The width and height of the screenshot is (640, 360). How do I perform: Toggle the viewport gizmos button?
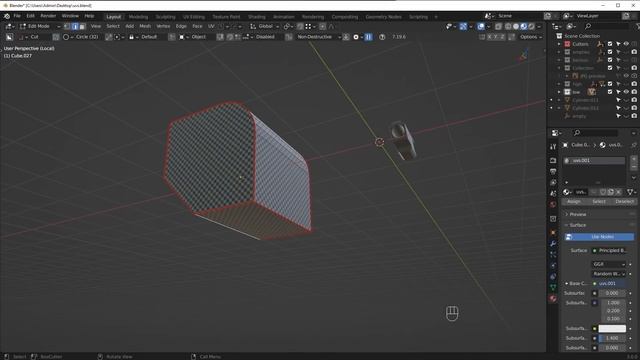pos(463,26)
